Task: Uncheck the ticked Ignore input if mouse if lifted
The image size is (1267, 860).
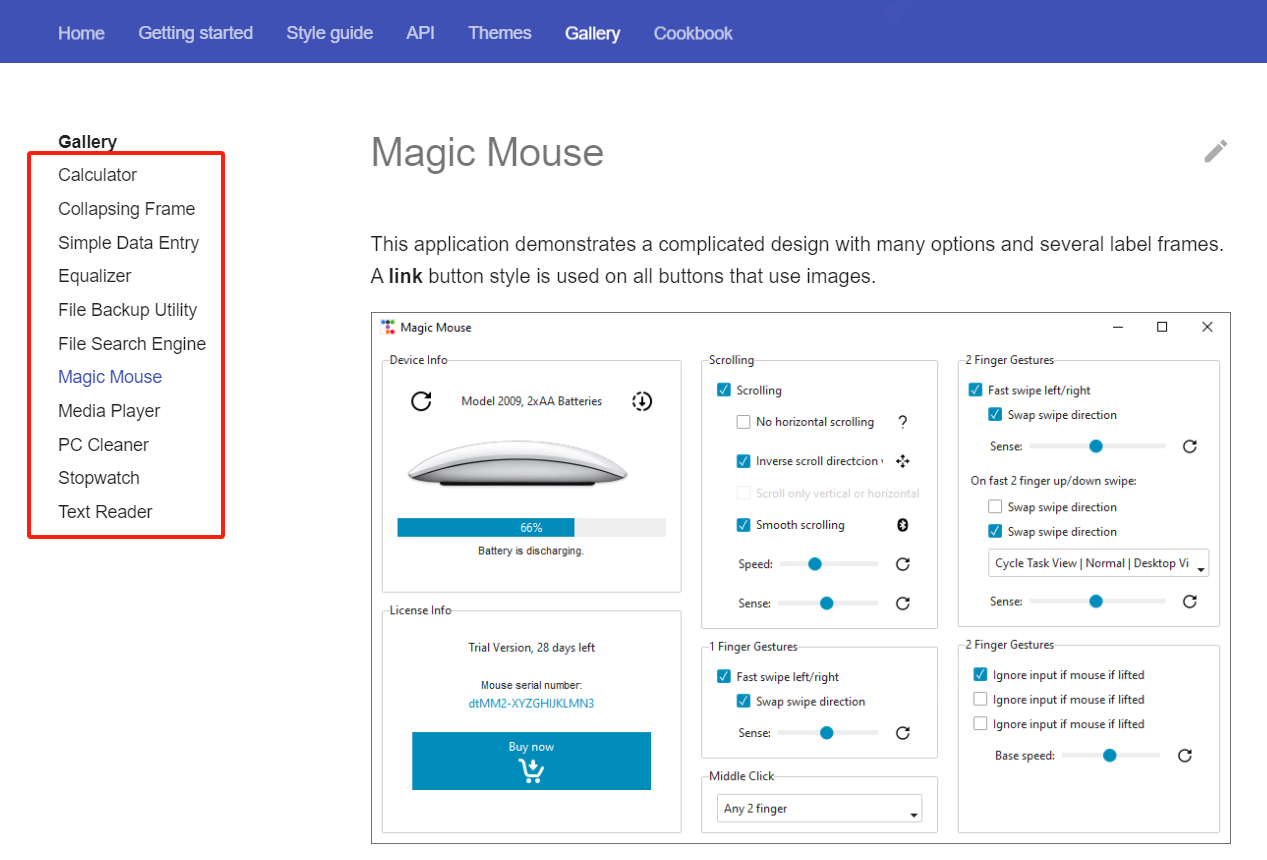Action: [980, 675]
